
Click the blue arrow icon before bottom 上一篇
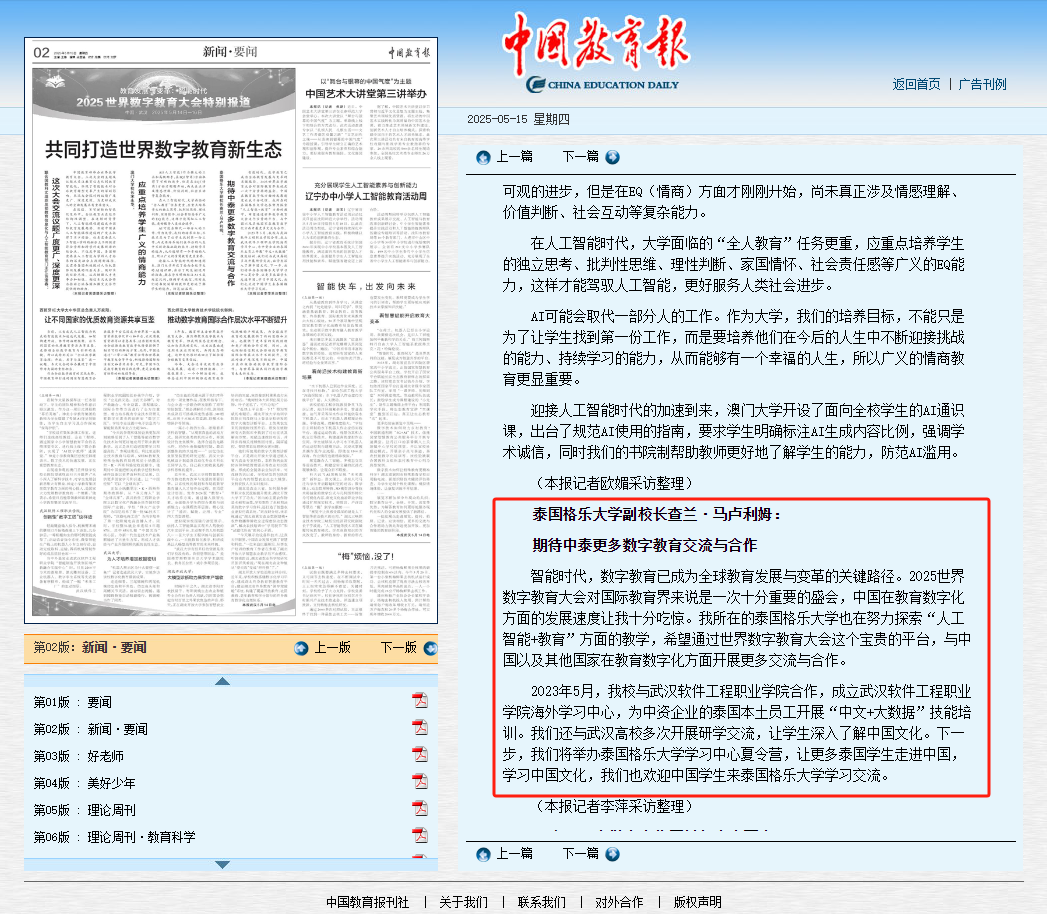coord(483,856)
